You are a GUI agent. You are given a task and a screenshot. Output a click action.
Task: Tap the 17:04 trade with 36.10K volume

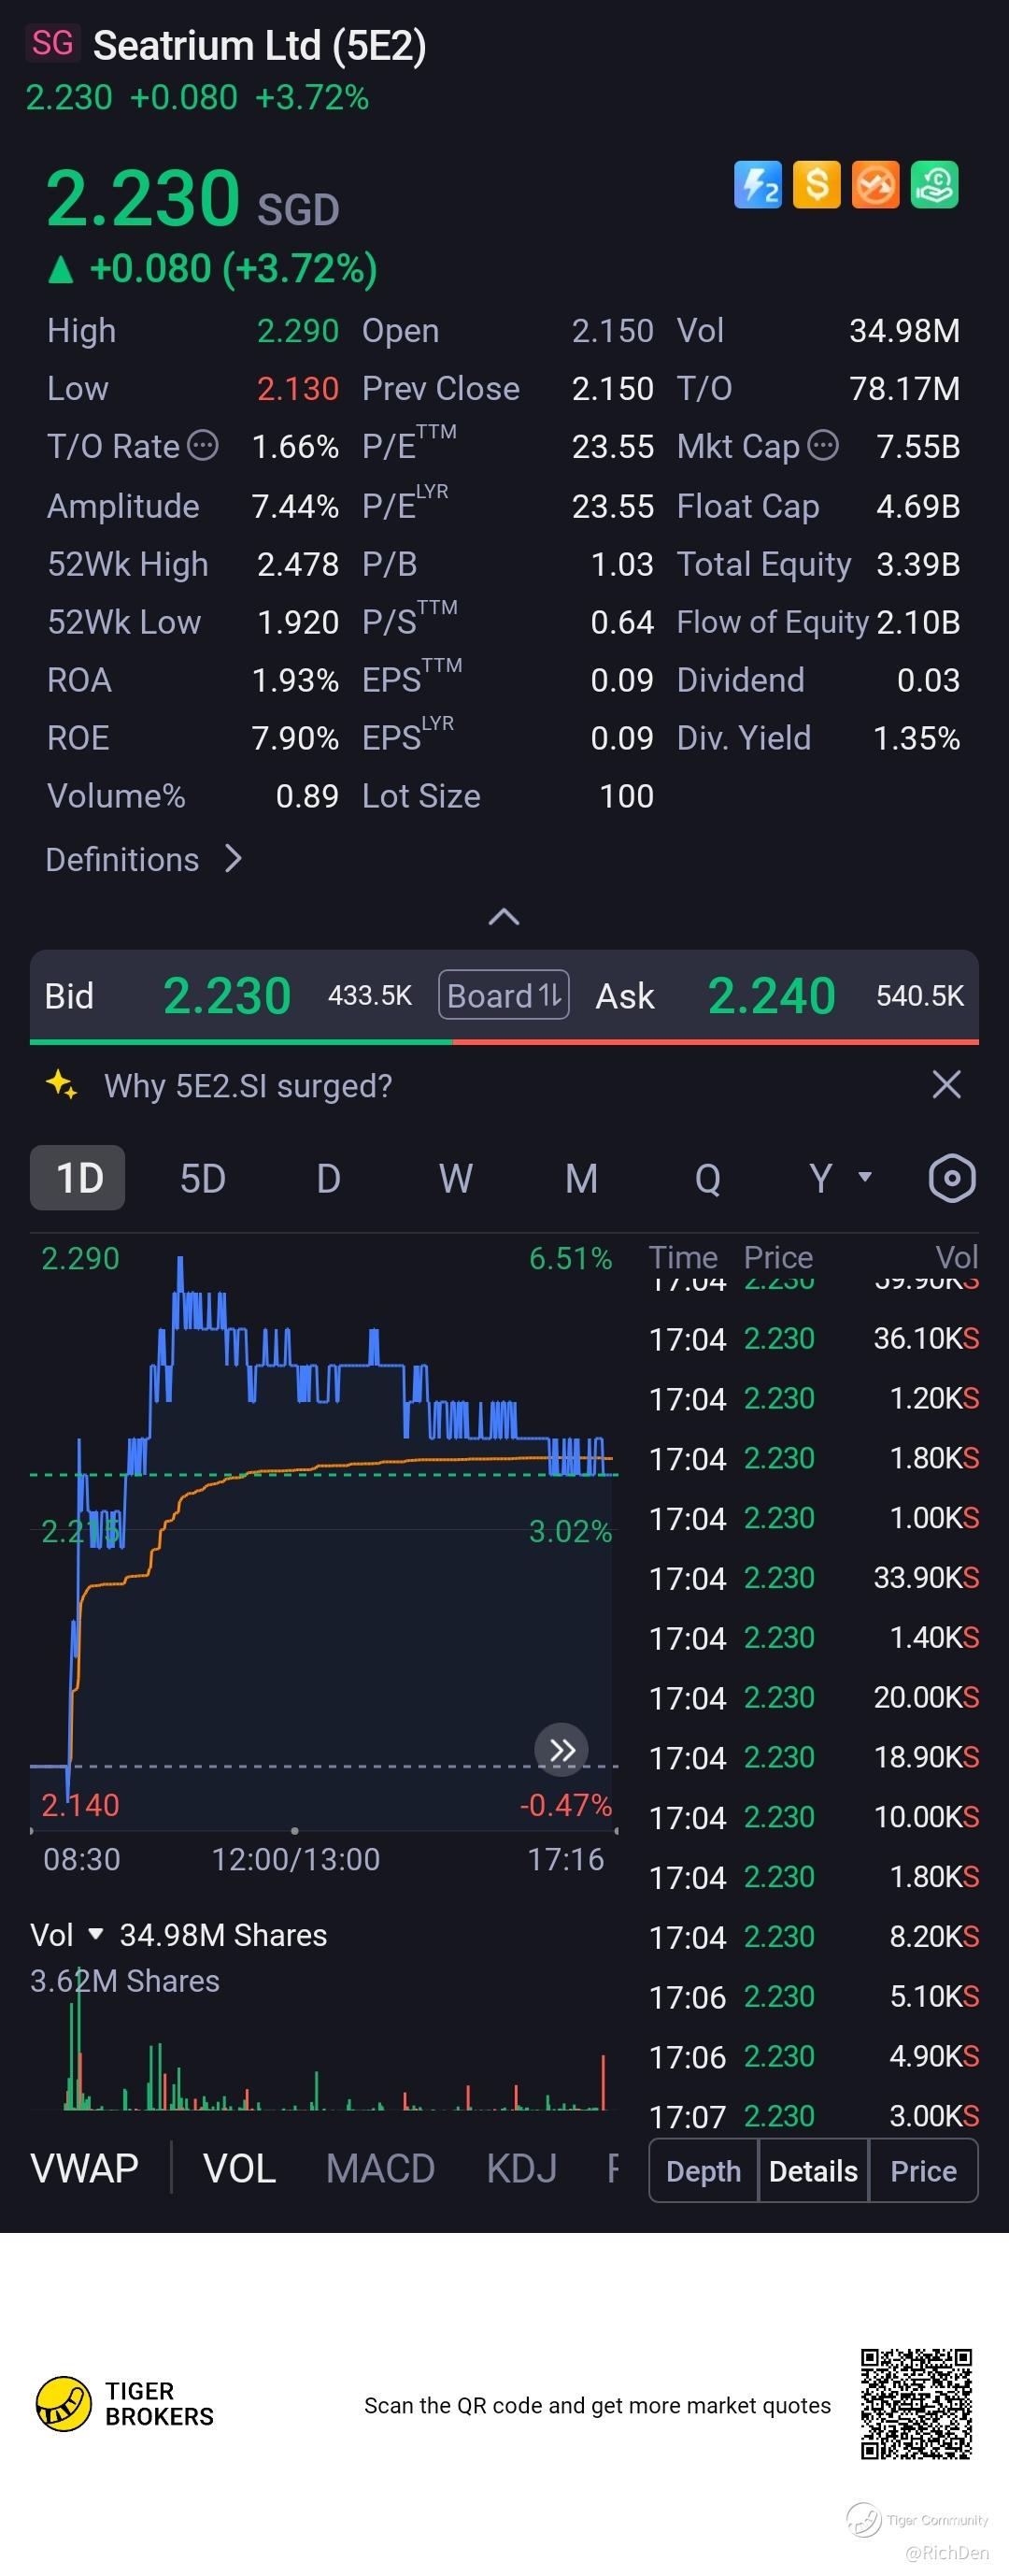click(x=814, y=1339)
